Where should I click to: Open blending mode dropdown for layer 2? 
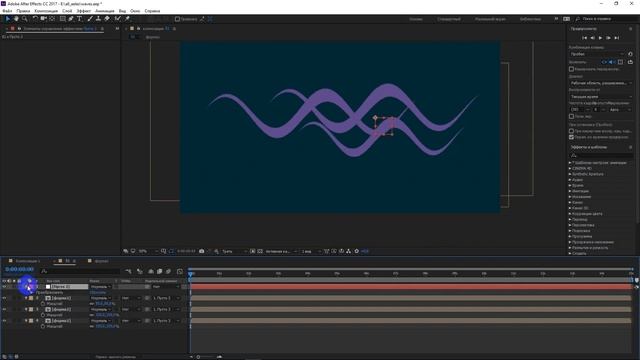tap(100, 298)
